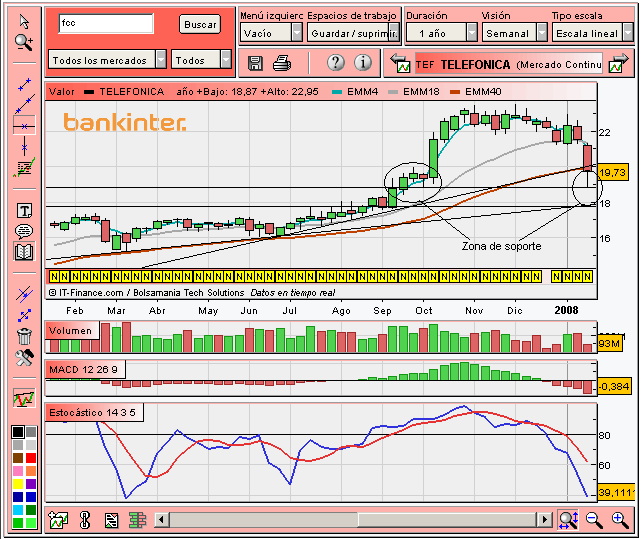Open the Escala lineal scale dropdown
The image size is (641, 539).
(593, 33)
